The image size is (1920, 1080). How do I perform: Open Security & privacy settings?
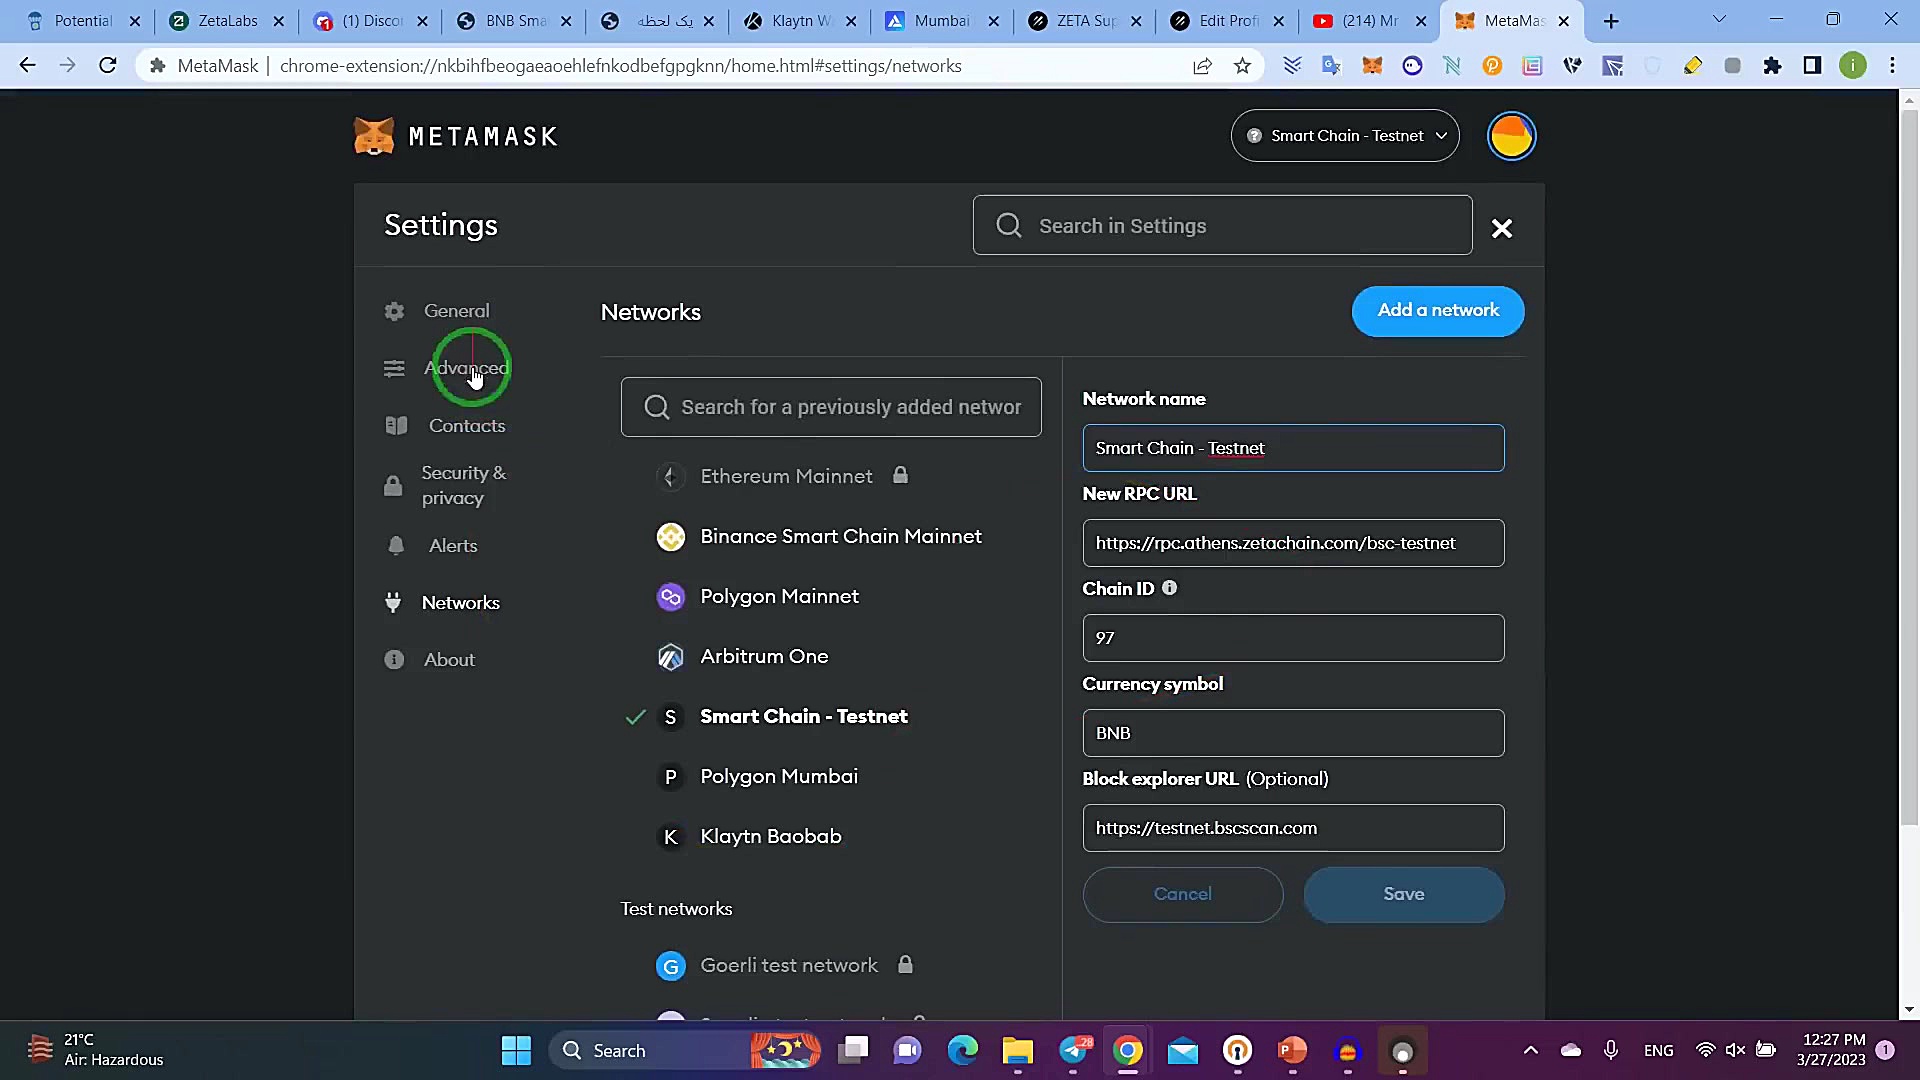coord(463,485)
